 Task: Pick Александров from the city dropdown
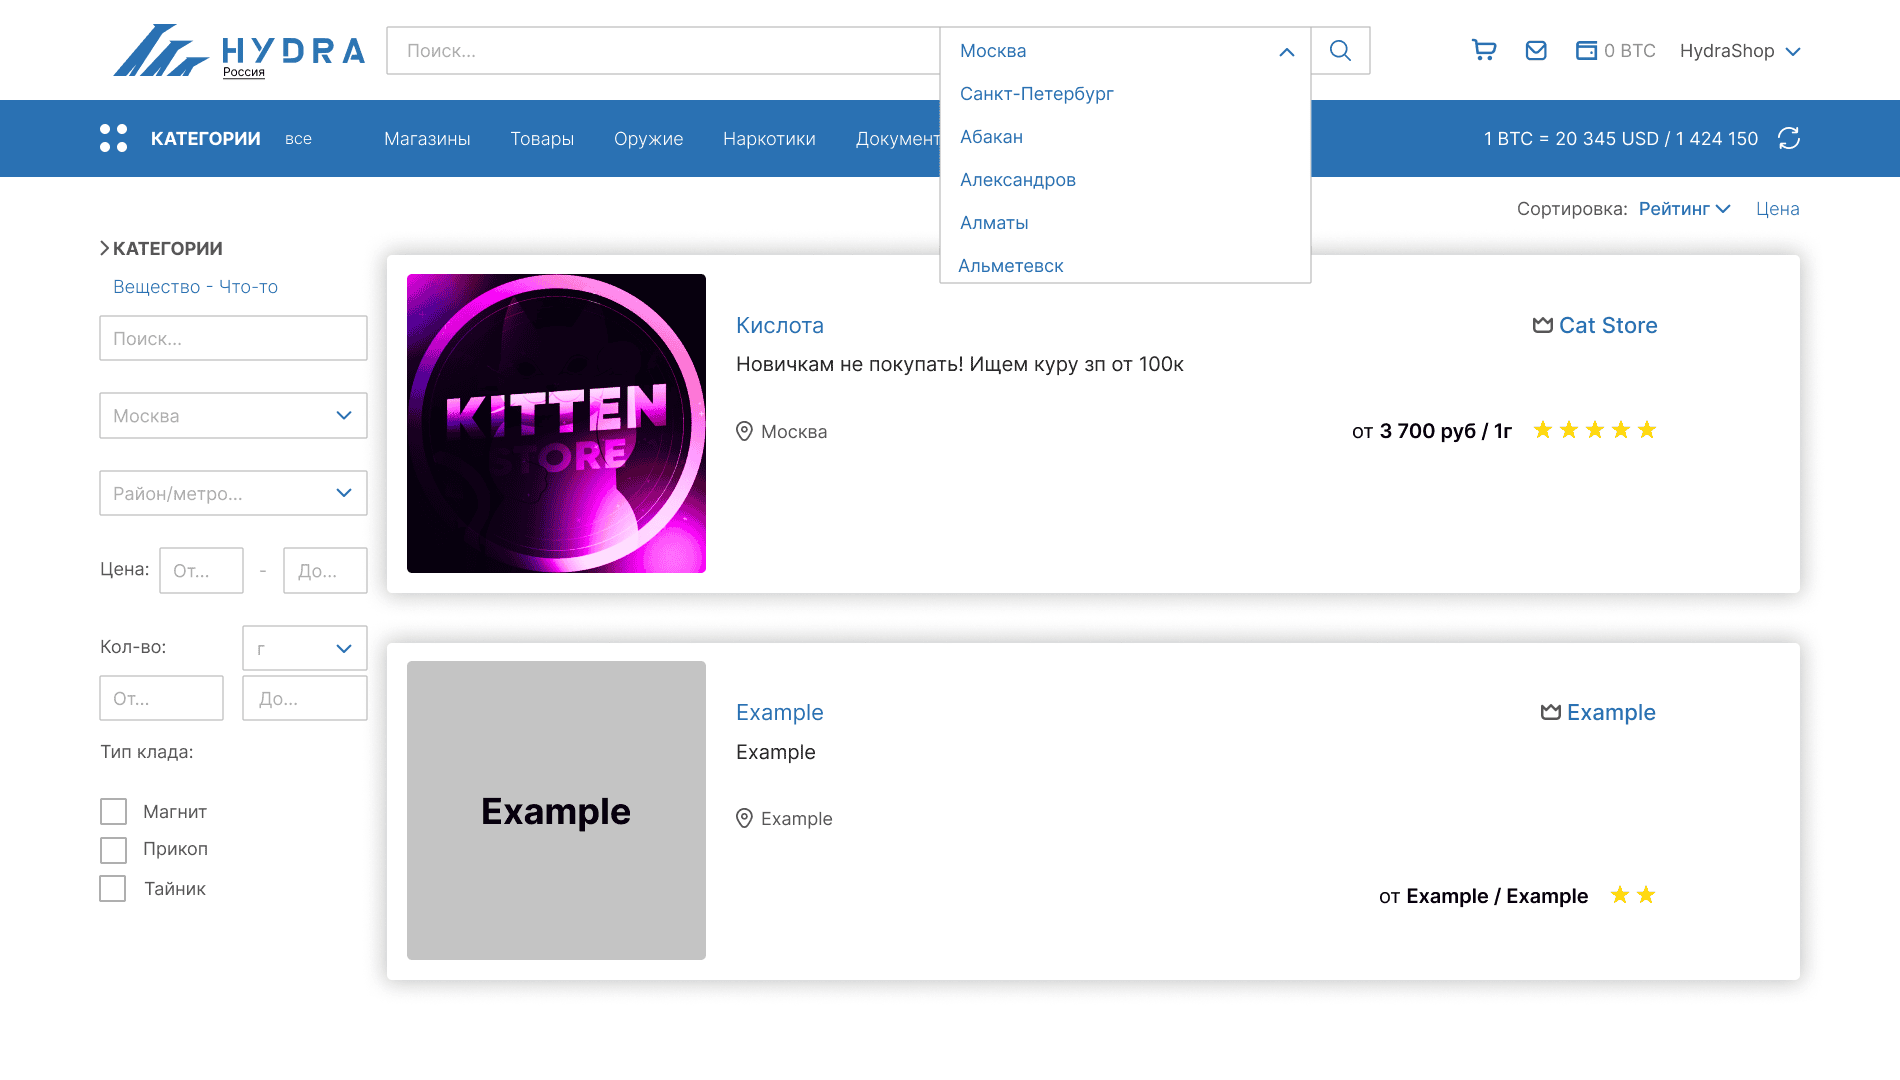click(x=1017, y=180)
